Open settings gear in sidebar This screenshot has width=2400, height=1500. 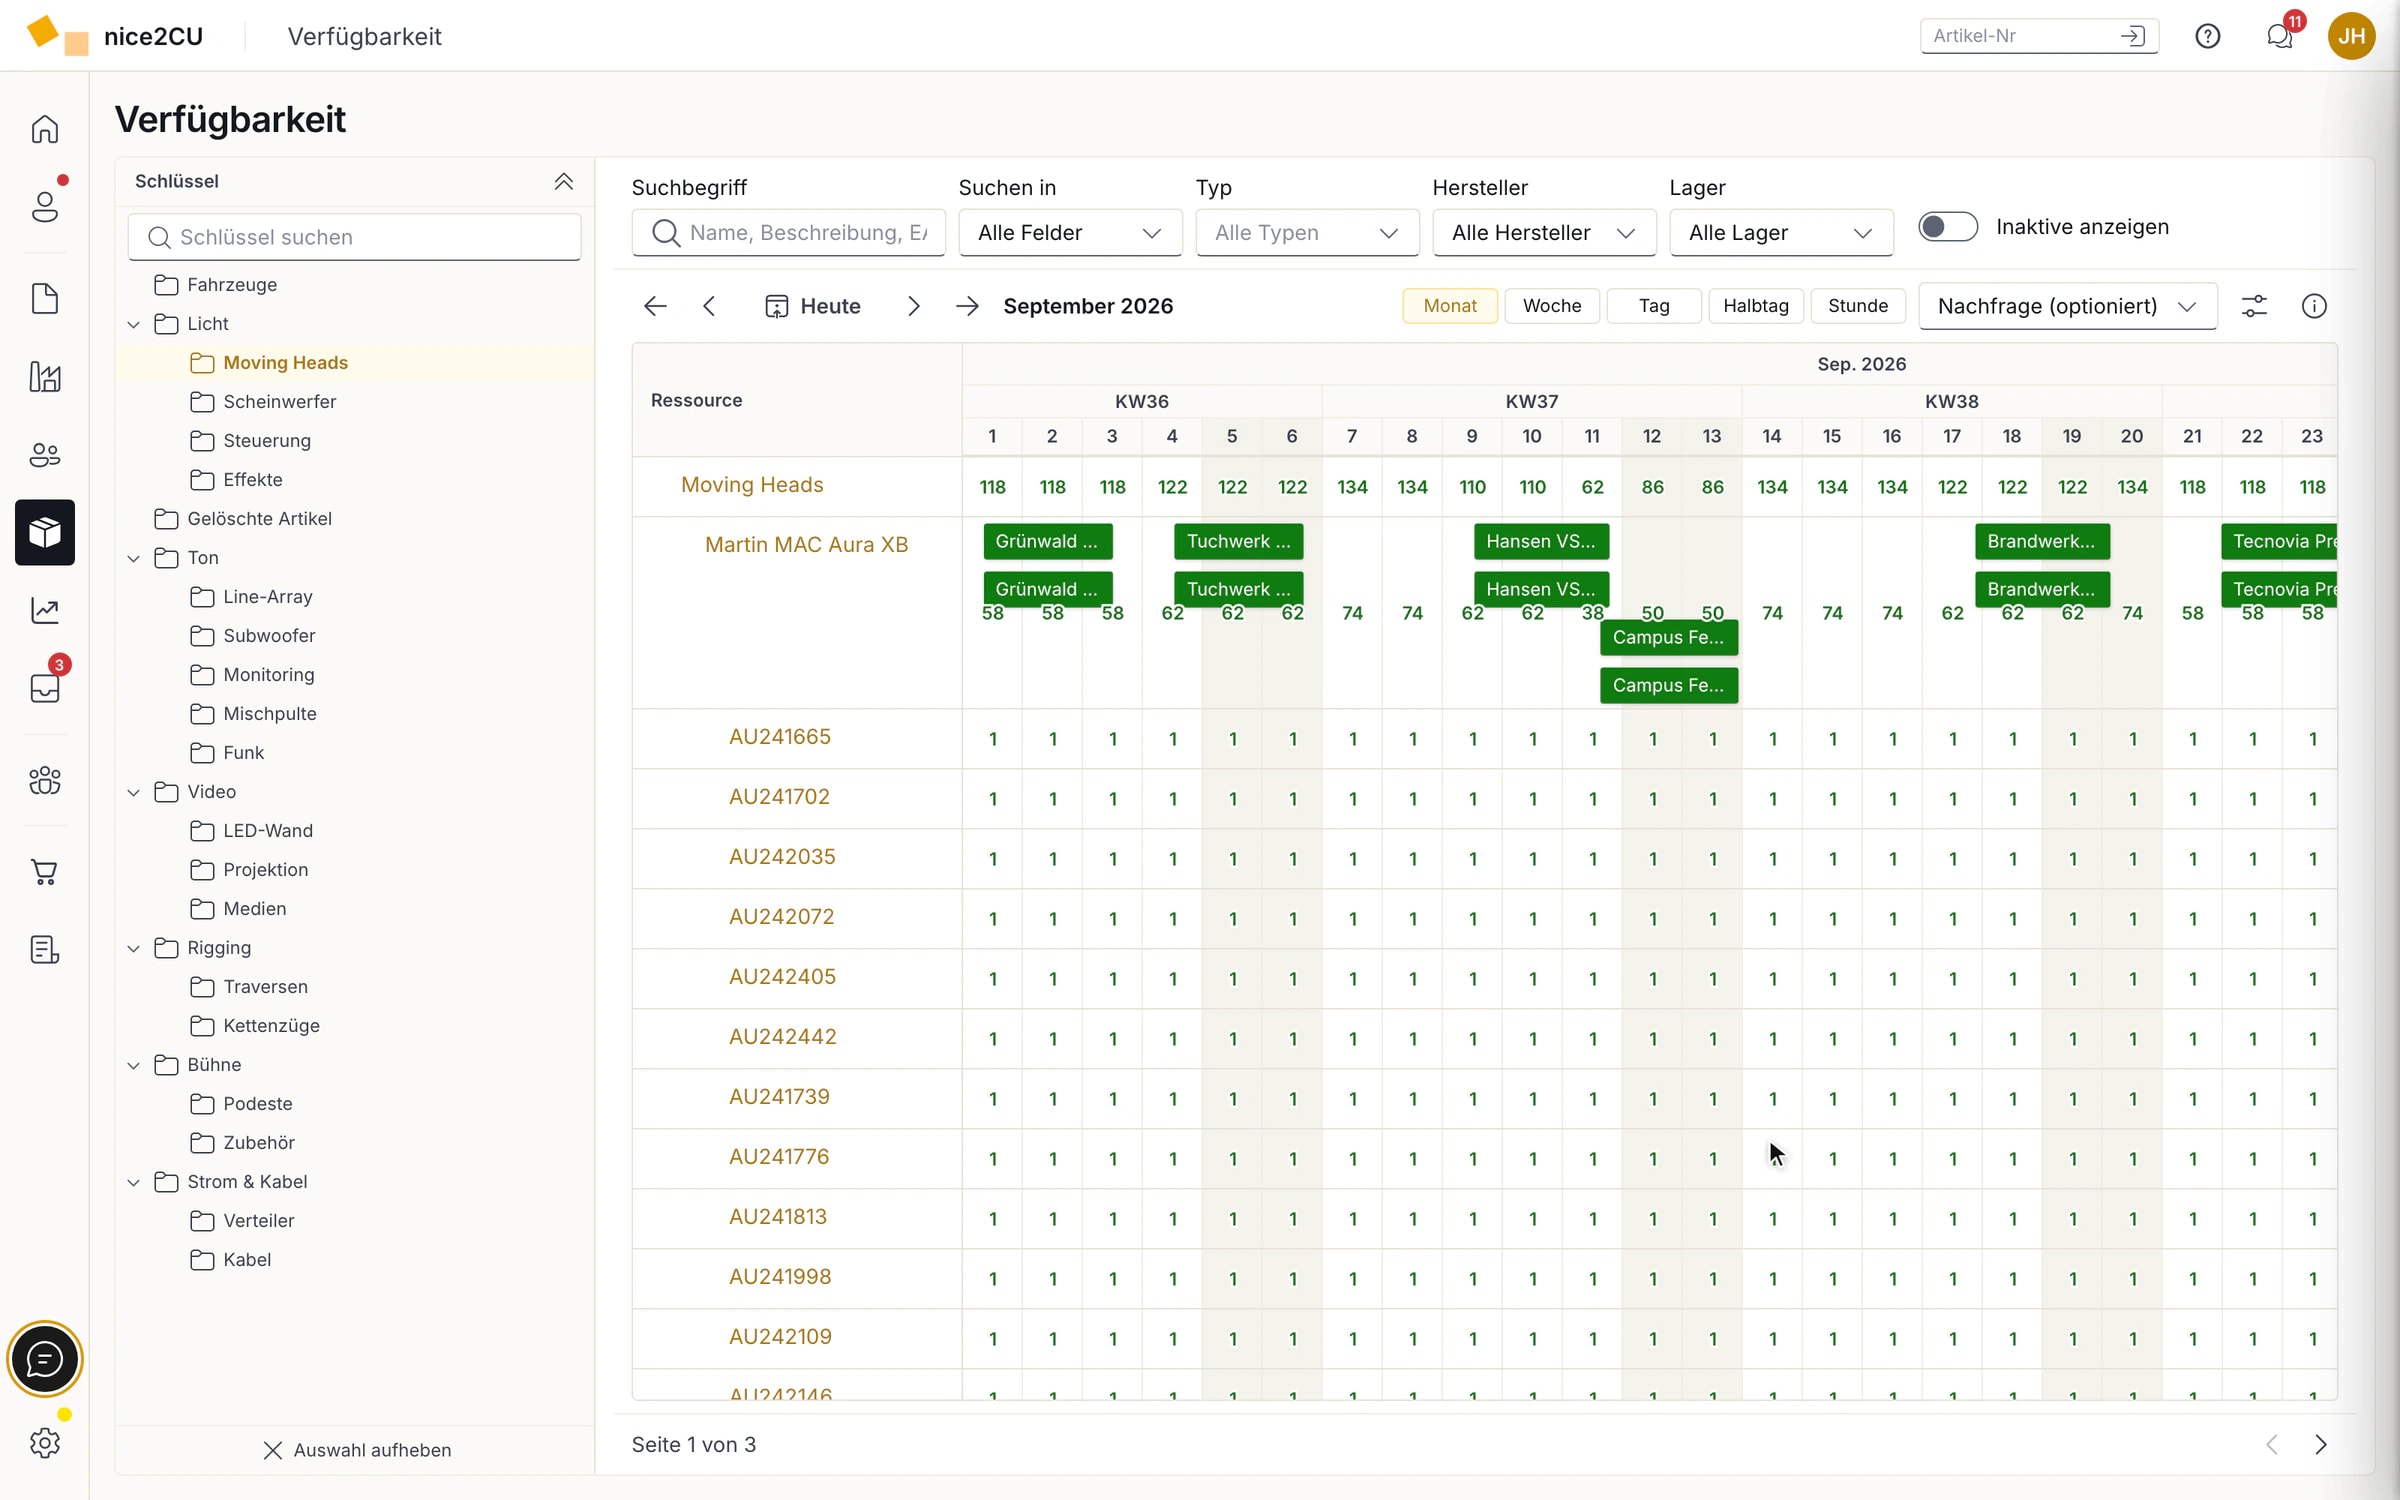[x=45, y=1442]
